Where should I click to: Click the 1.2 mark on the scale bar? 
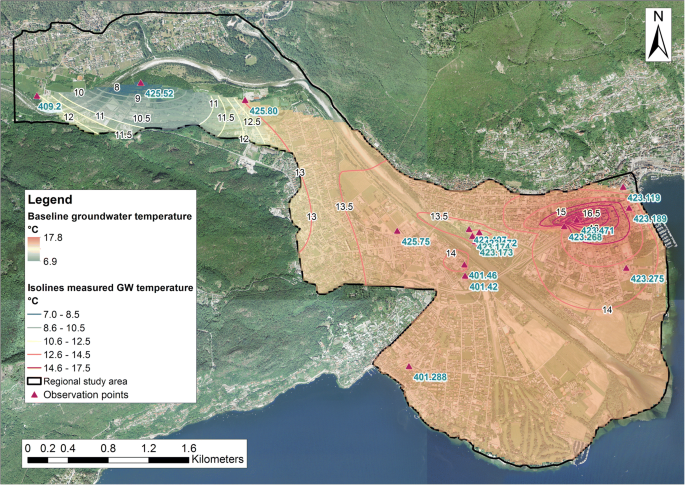coord(149,448)
